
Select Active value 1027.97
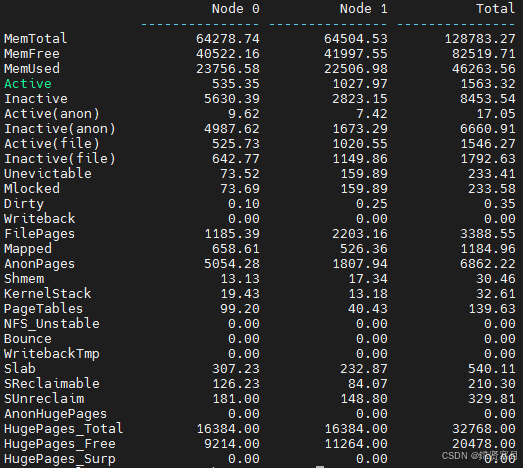pyautogui.click(x=360, y=84)
